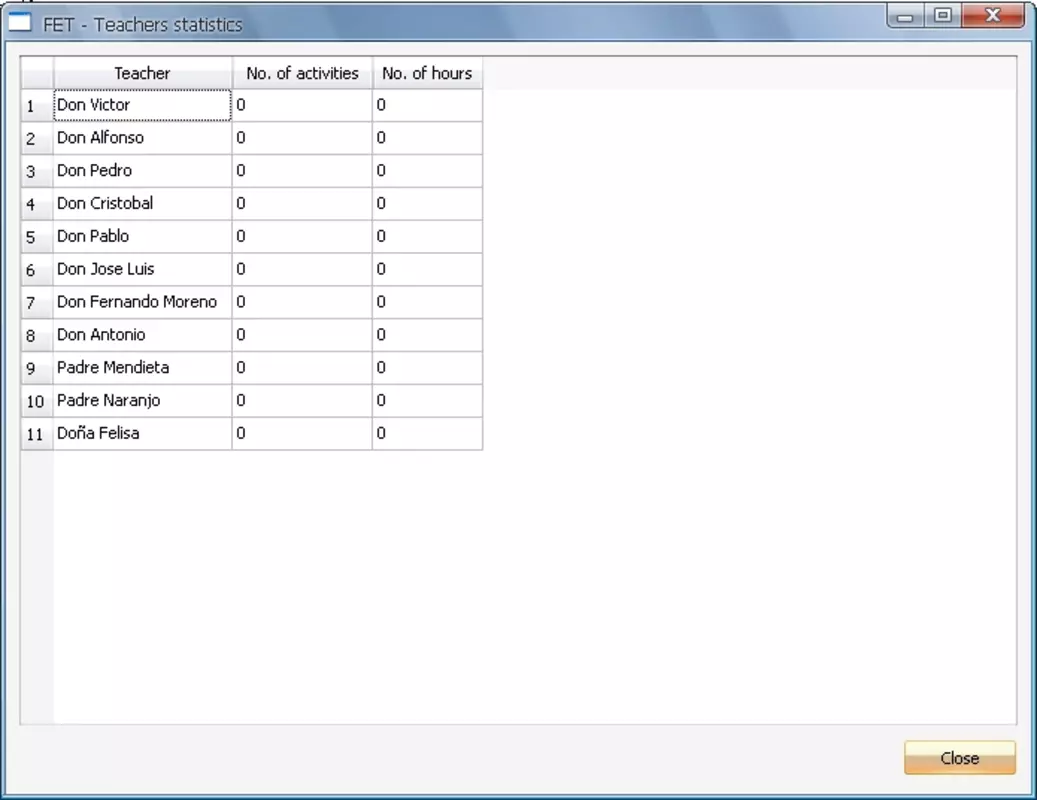Select the Don Fernando Moreno cell
1037x800 pixels.
pos(142,302)
